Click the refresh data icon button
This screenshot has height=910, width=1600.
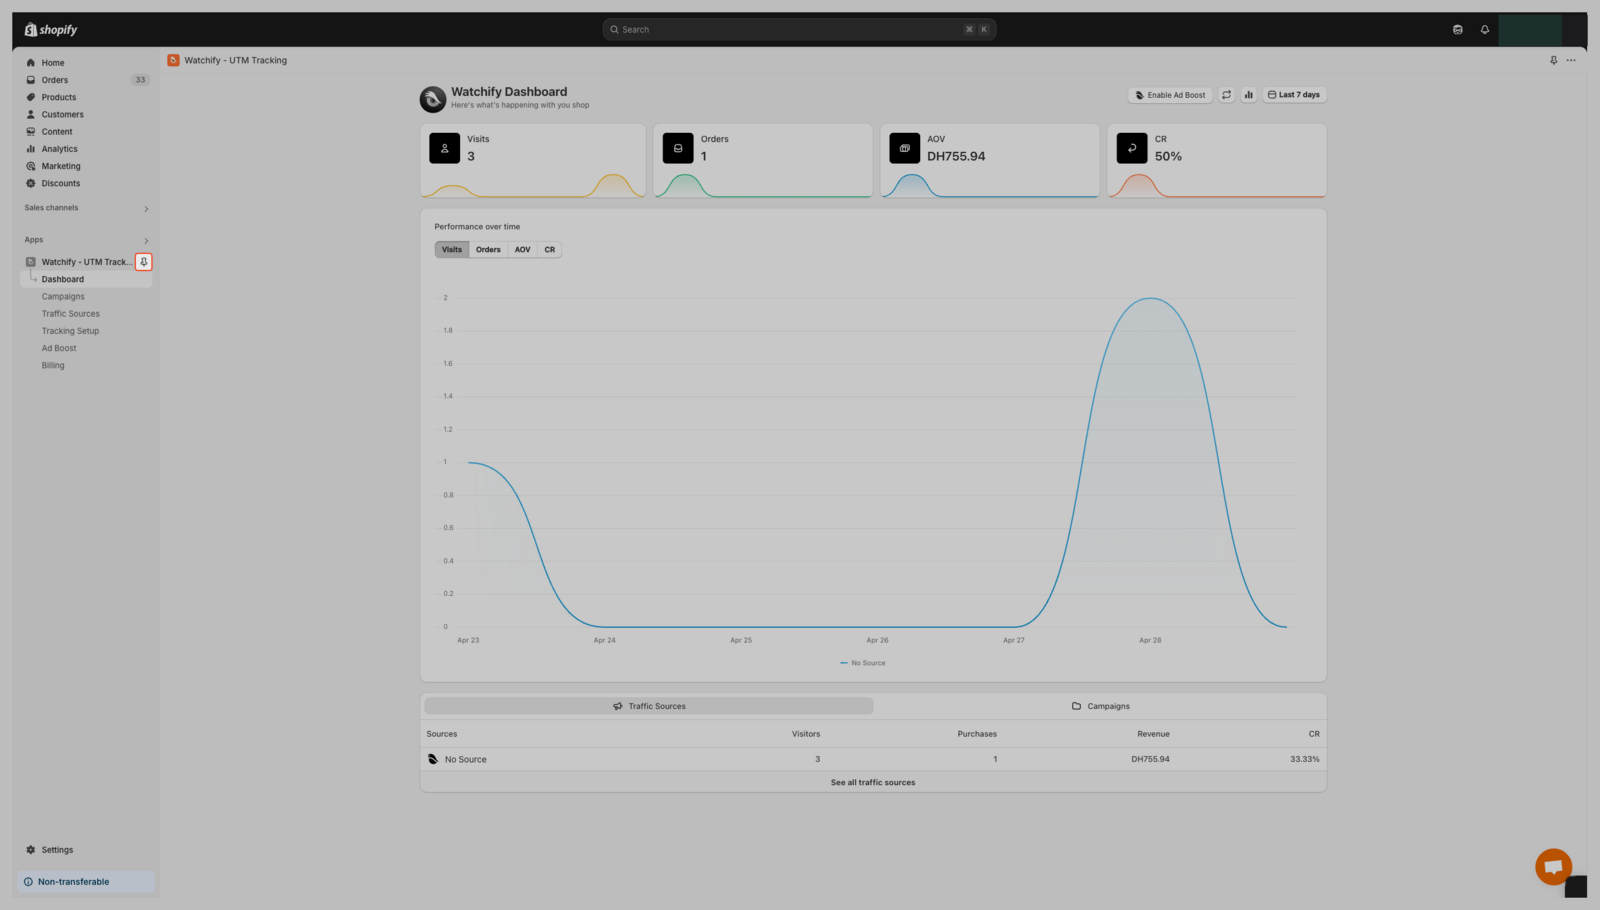pyautogui.click(x=1226, y=95)
